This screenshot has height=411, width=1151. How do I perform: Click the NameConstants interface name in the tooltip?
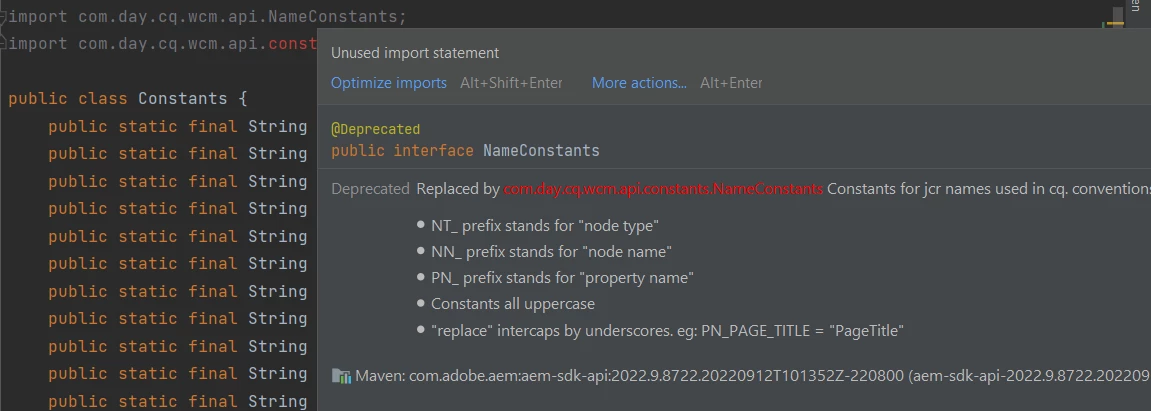[541, 151]
